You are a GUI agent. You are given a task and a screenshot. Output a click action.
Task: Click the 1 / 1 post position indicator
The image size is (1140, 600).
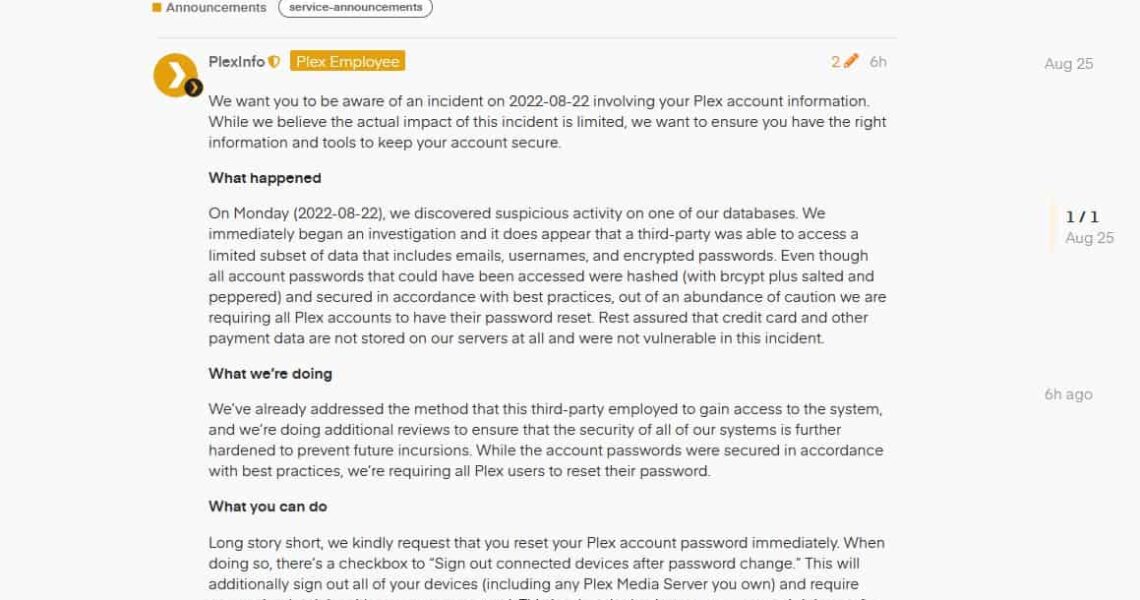[x=1082, y=216]
